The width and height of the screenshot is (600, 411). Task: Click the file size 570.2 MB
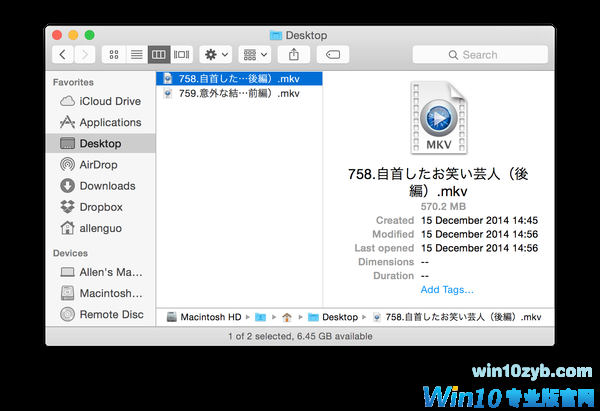pyautogui.click(x=443, y=207)
